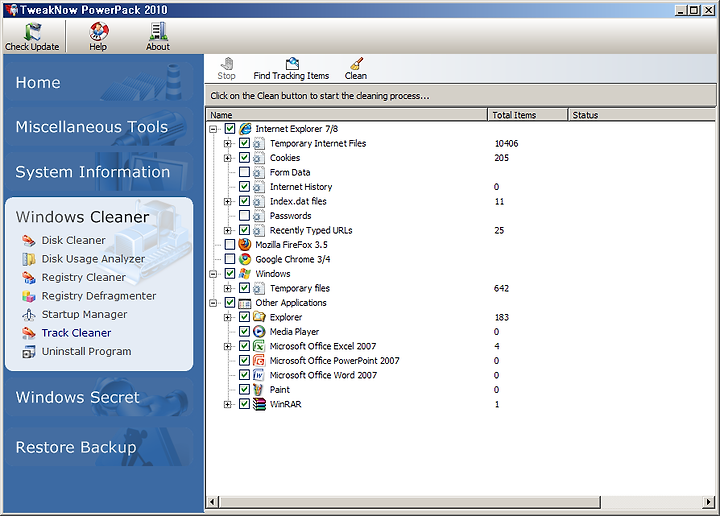Uncheck the Cookies checkbox
Image resolution: width=720 pixels, height=516 pixels.
tap(244, 158)
